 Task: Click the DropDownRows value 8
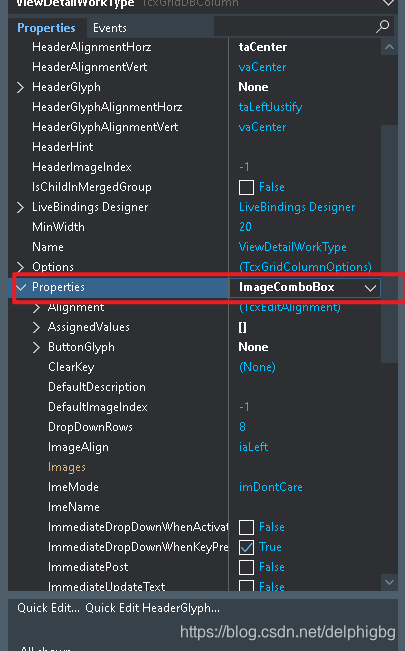(x=242, y=427)
